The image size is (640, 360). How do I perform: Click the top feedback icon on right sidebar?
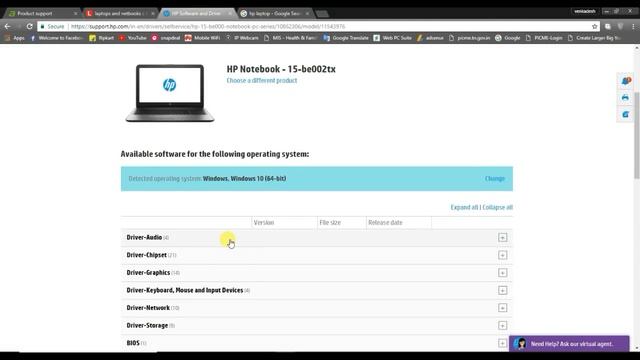click(626, 81)
